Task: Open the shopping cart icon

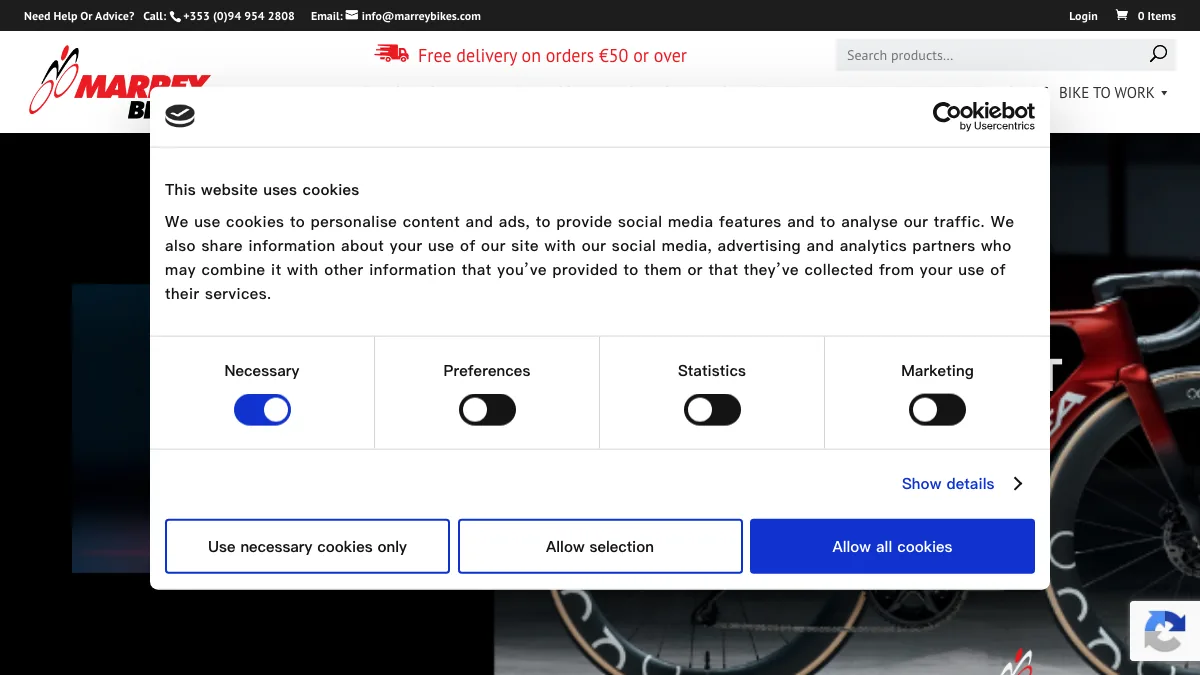Action: tap(1121, 15)
